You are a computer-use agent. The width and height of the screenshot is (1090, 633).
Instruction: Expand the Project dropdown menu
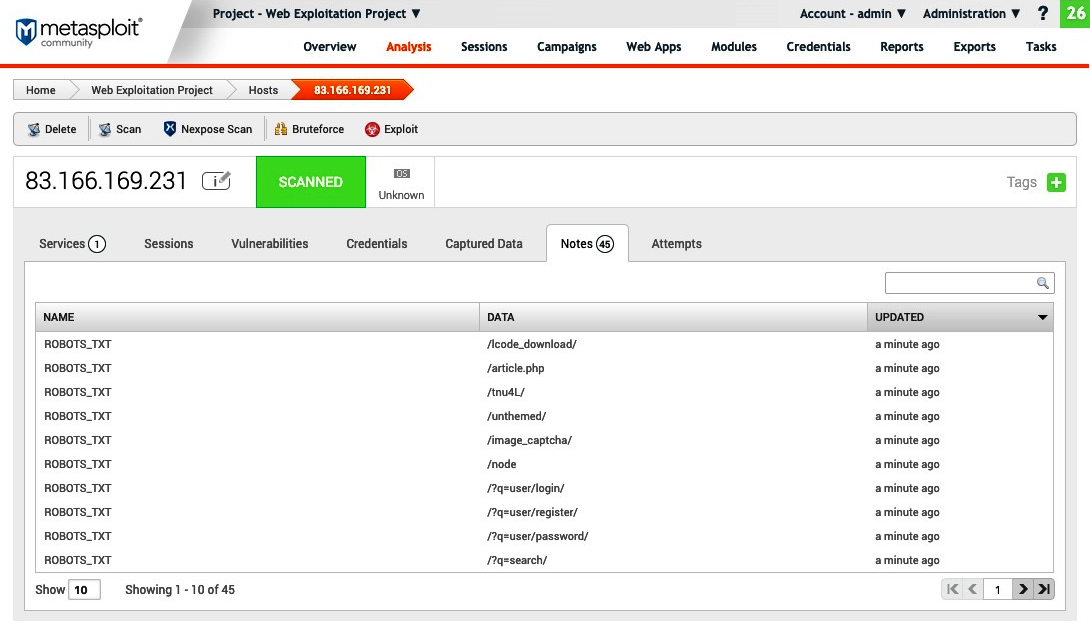coord(317,14)
